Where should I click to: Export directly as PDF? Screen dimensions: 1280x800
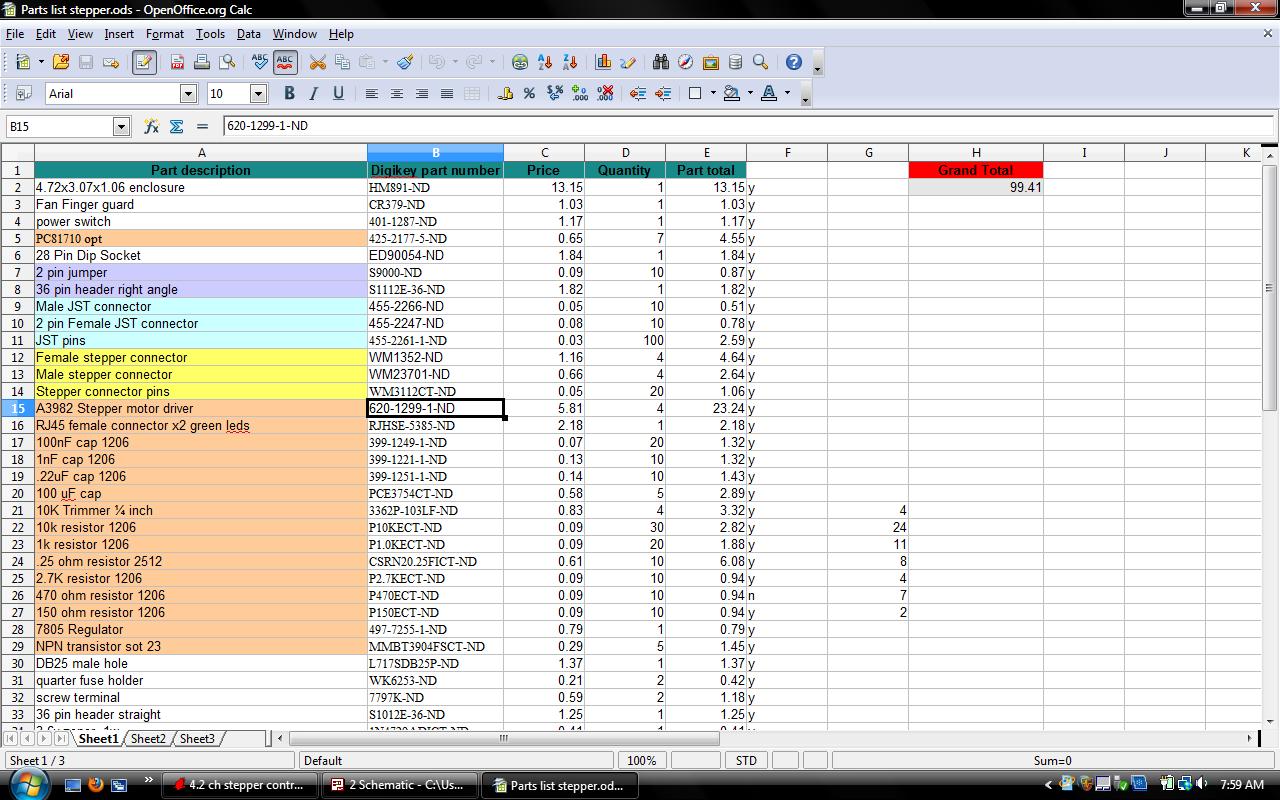pyautogui.click(x=177, y=62)
